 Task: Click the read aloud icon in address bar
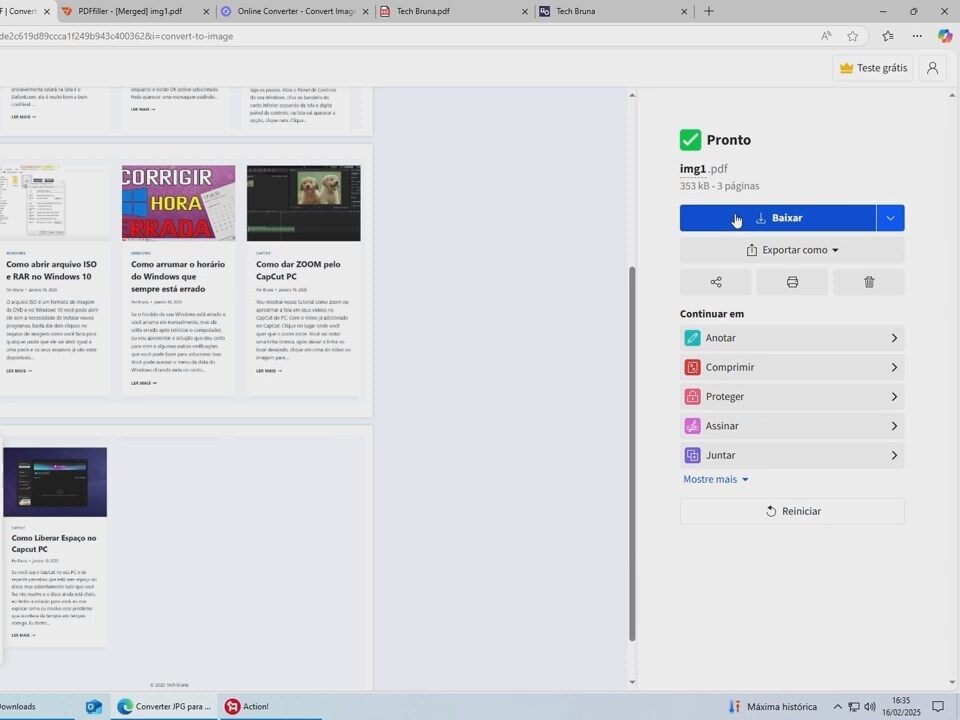click(826, 36)
